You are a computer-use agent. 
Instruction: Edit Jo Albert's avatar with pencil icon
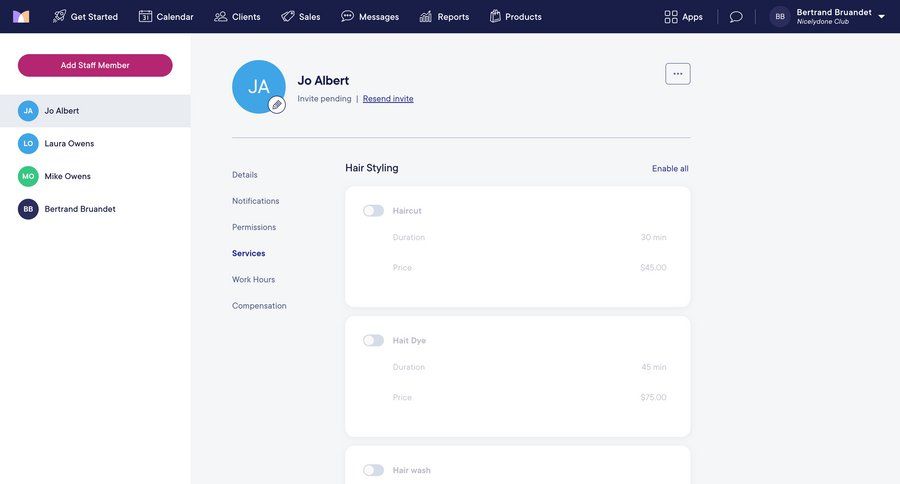tap(277, 104)
